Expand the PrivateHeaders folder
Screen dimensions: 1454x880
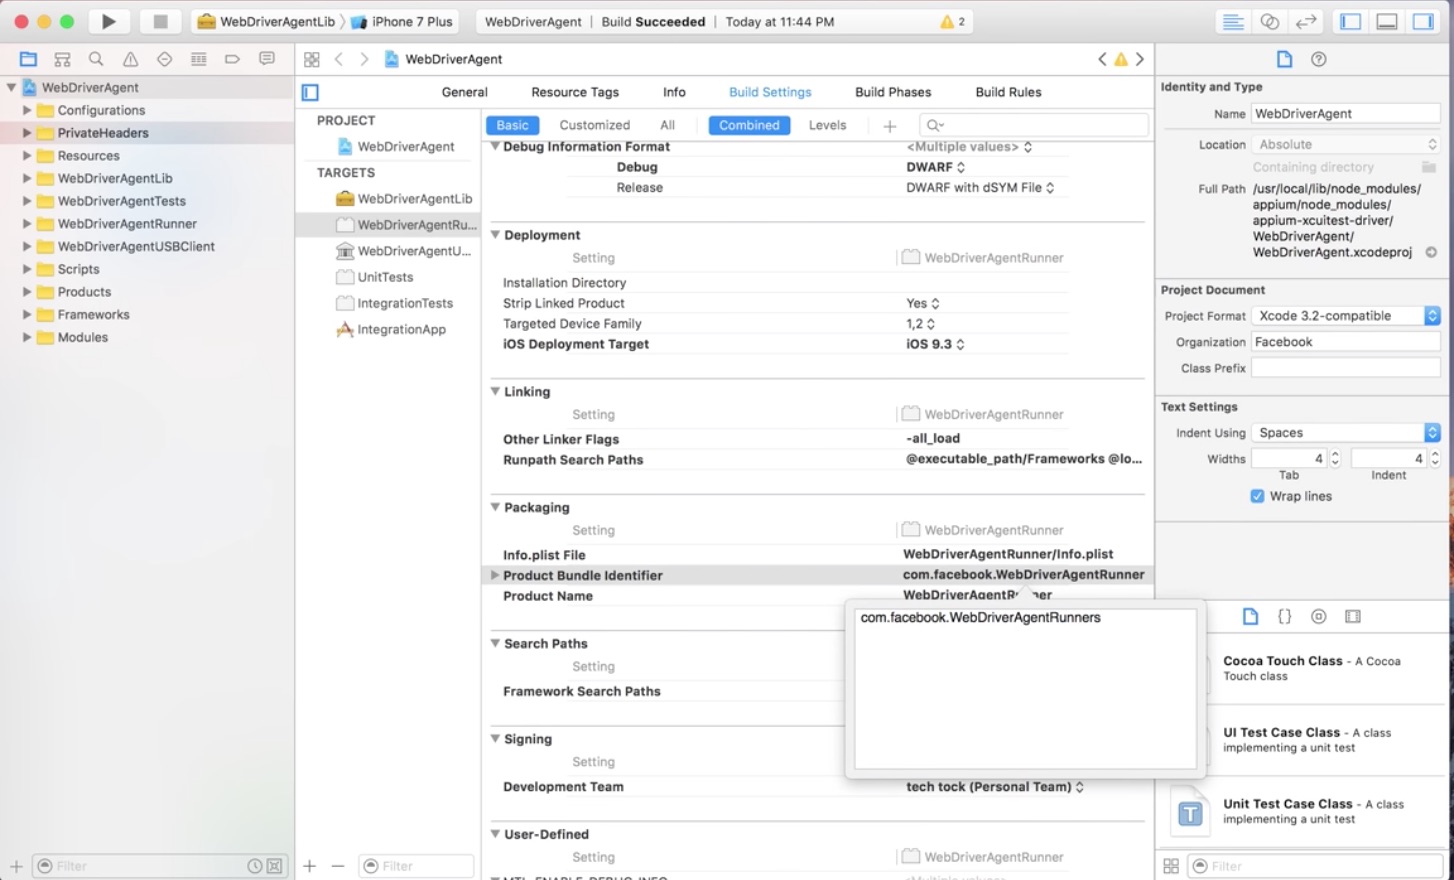pos(27,133)
